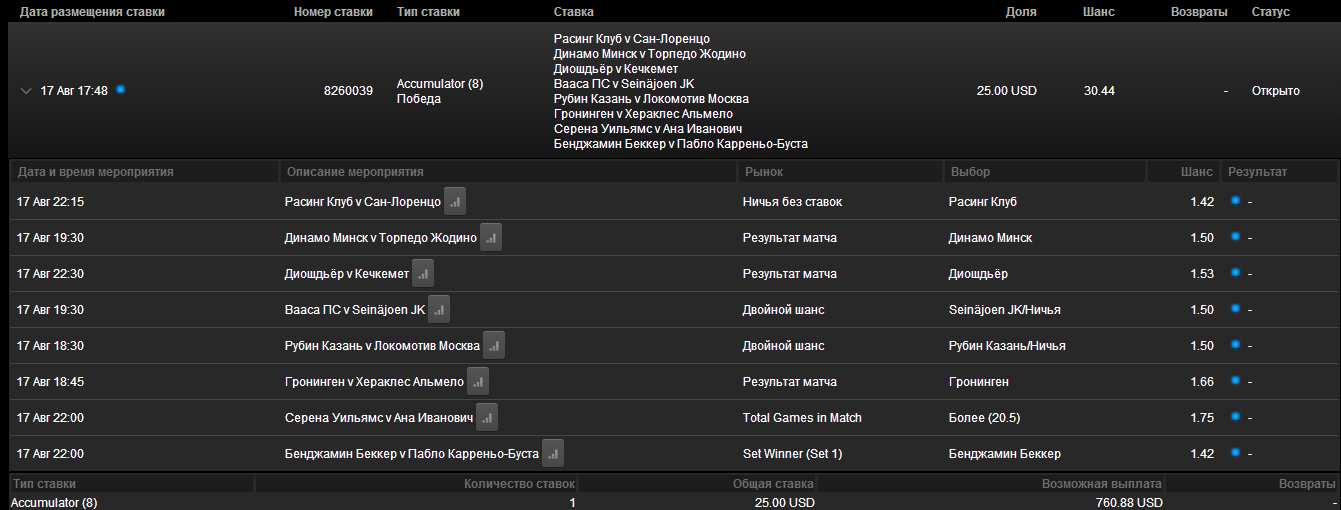Open stats icon for Вааса ПС v Seinäjoen JK
This screenshot has width=1341, height=510.
[x=439, y=309]
